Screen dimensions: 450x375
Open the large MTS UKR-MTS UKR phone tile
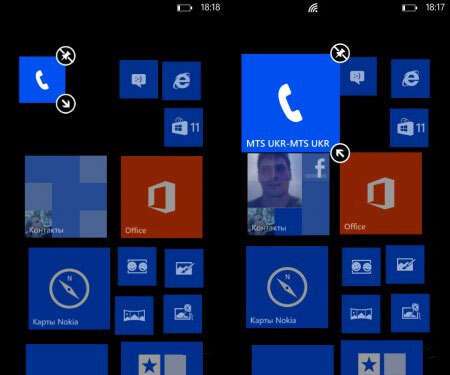point(290,103)
